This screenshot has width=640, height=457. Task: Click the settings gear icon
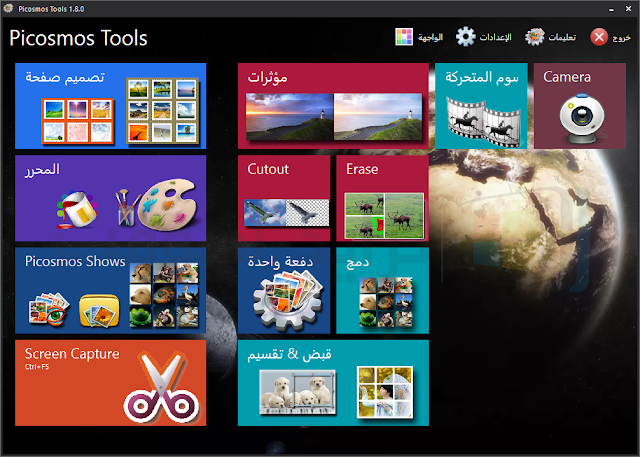pos(466,37)
